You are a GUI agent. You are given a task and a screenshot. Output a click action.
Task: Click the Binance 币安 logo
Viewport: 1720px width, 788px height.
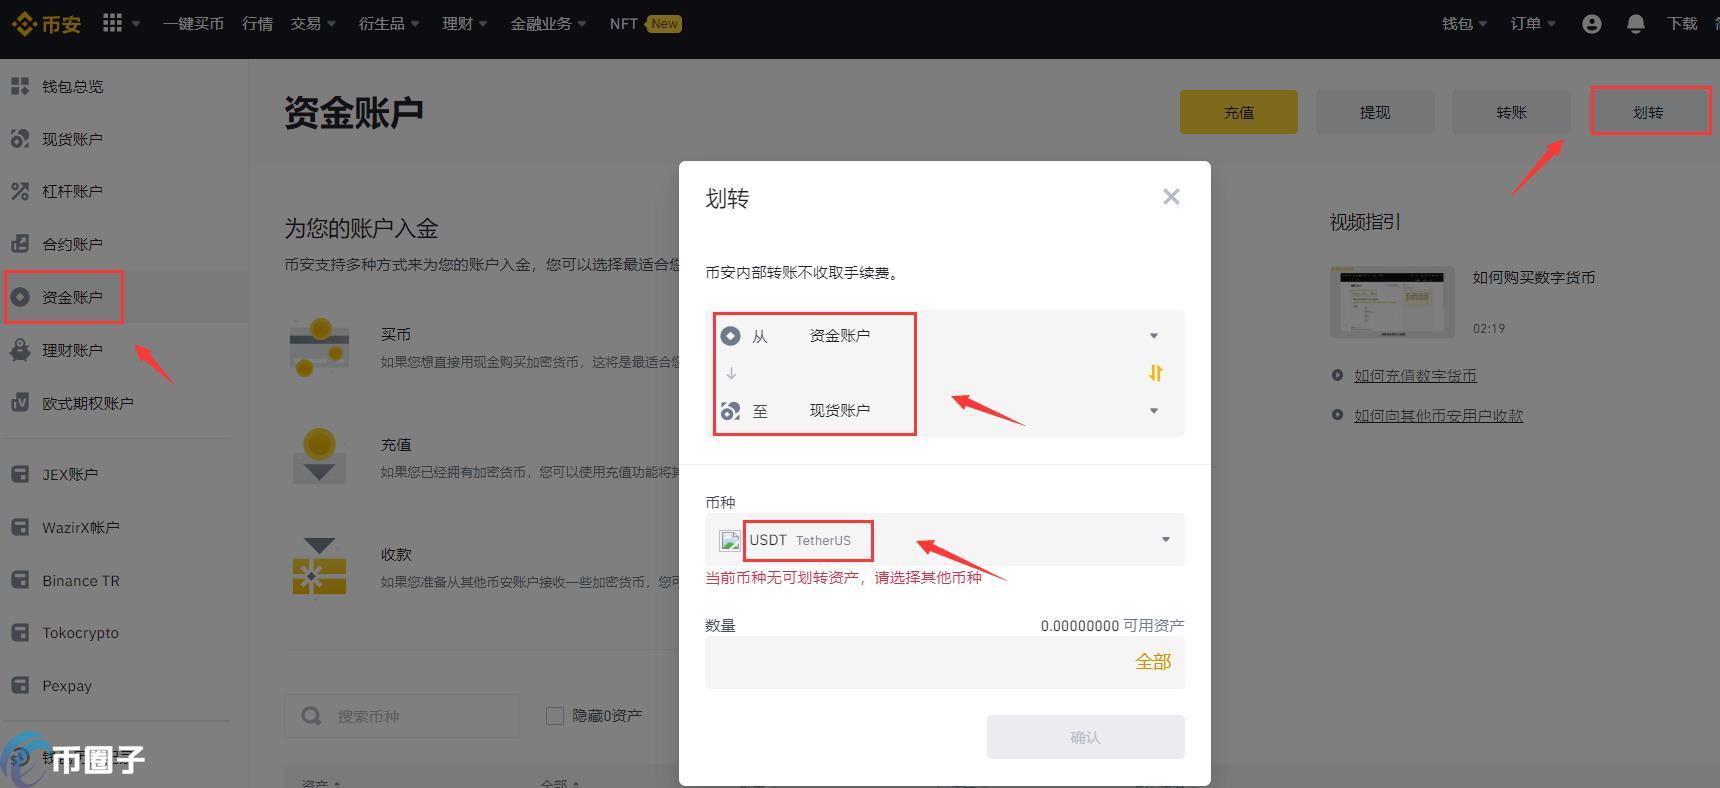click(46, 23)
